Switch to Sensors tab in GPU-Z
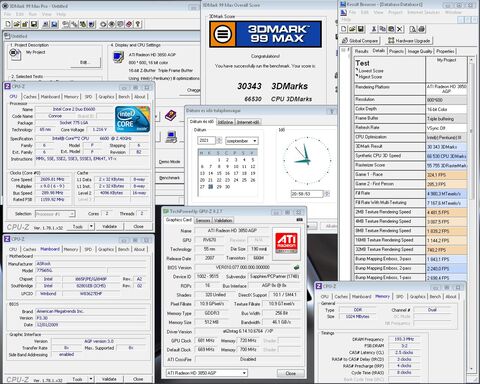Image resolution: width=480 pixels, height=384 pixels. [x=203, y=220]
